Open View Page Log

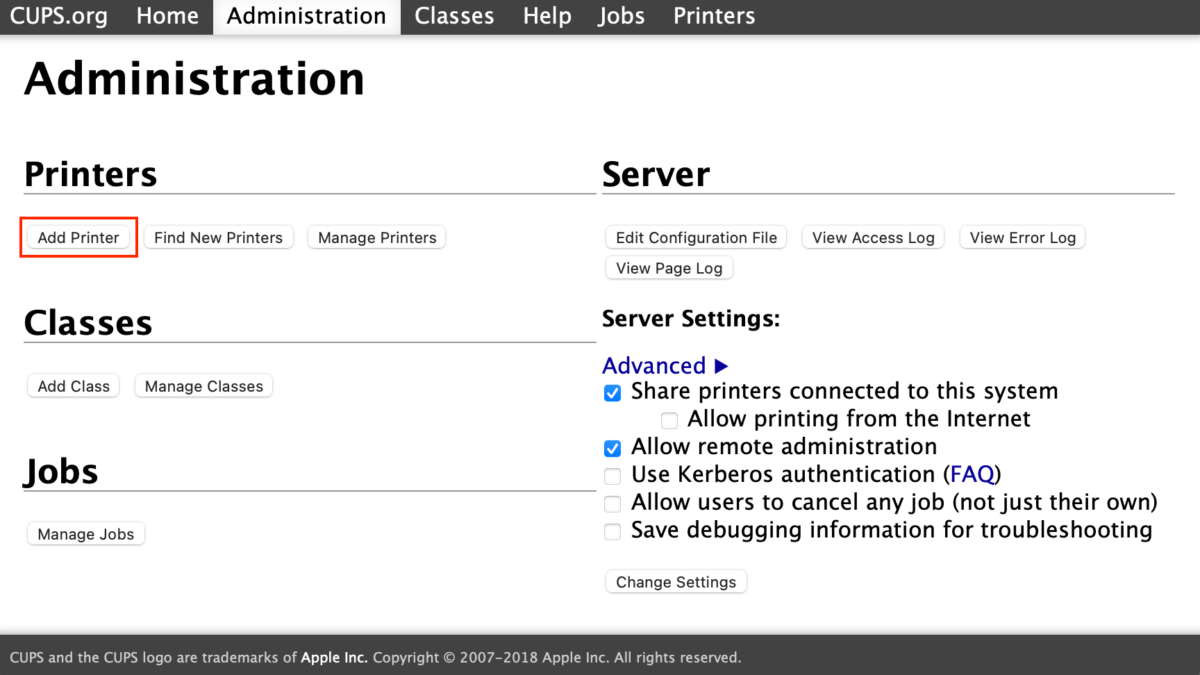point(668,268)
